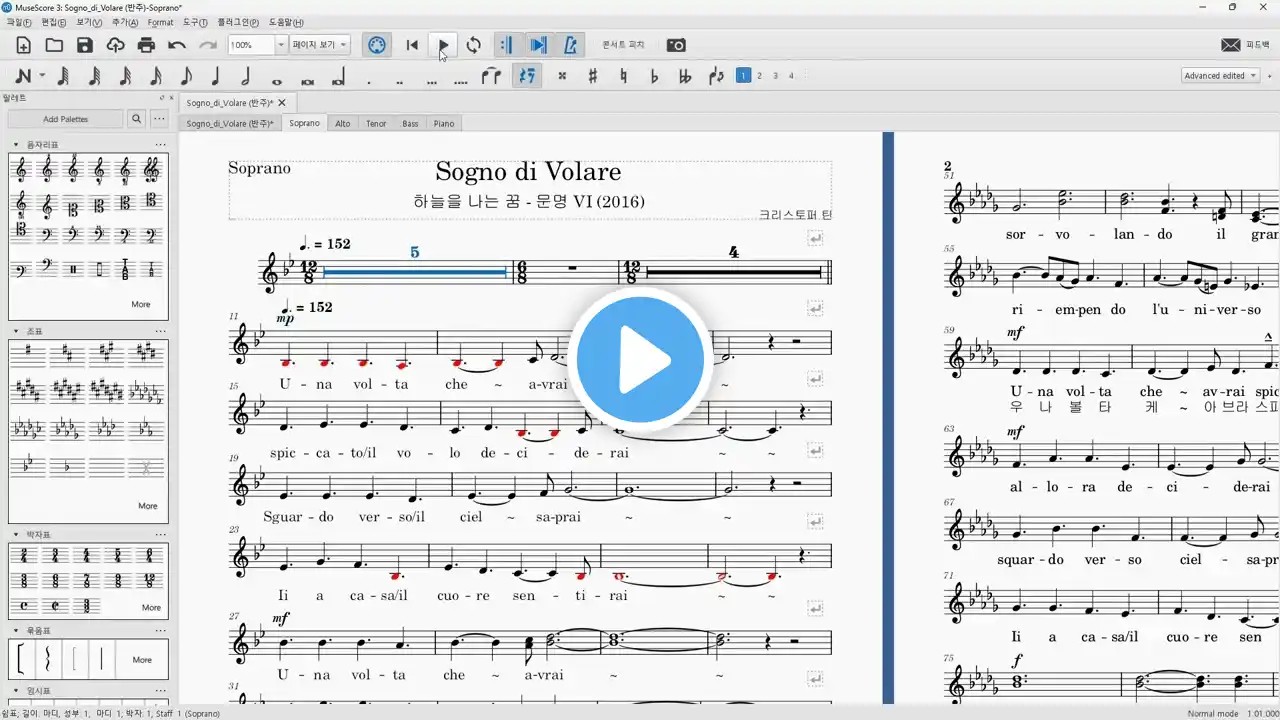Screen dimensions: 1280x720
Task: Undo the last action
Action: (x=177, y=45)
